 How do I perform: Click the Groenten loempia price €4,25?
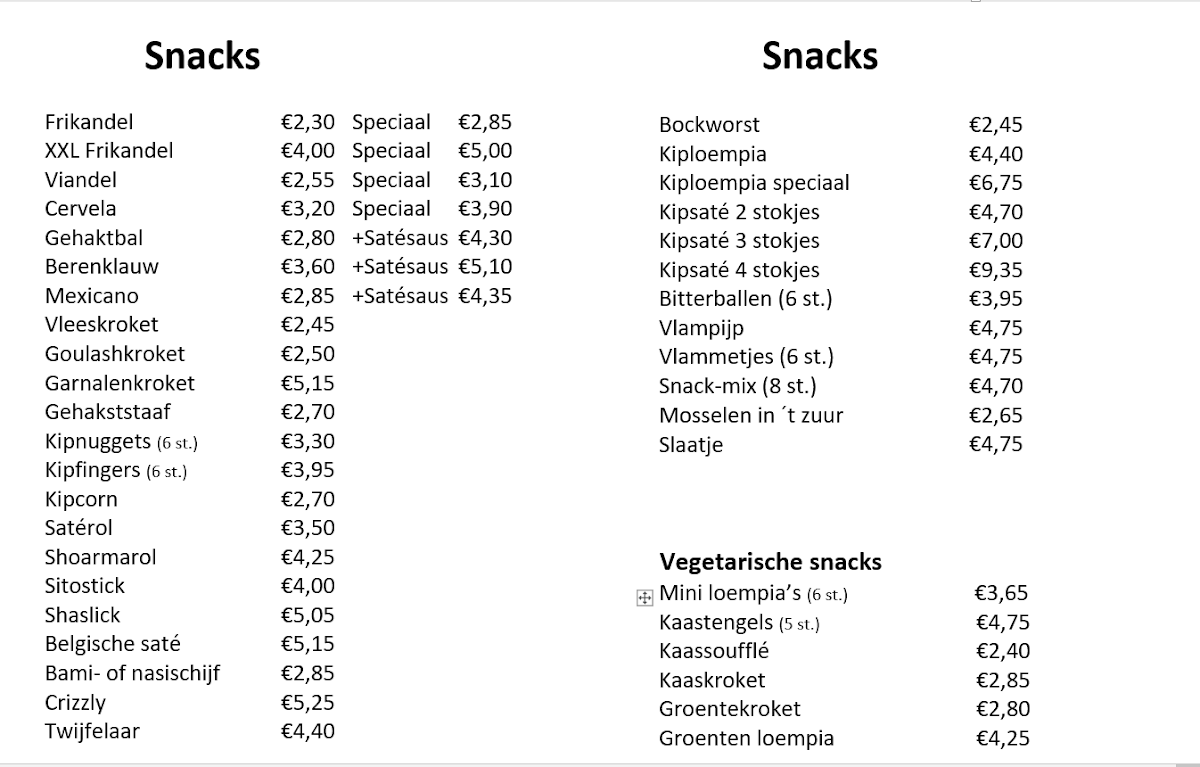coord(1002,739)
